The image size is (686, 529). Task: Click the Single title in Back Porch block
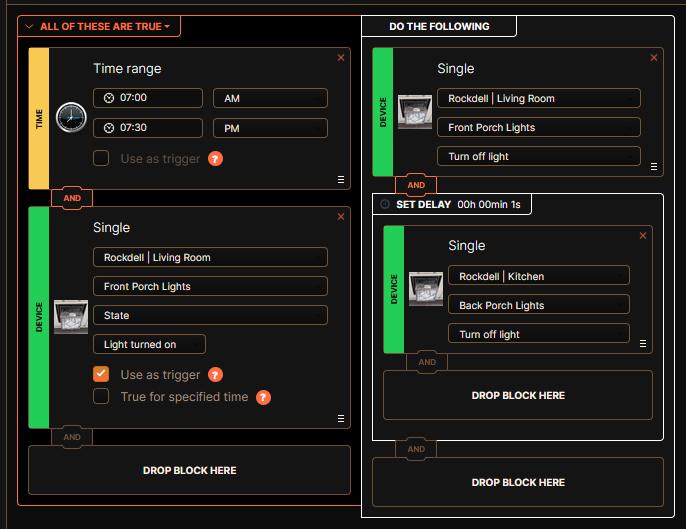tap(467, 245)
